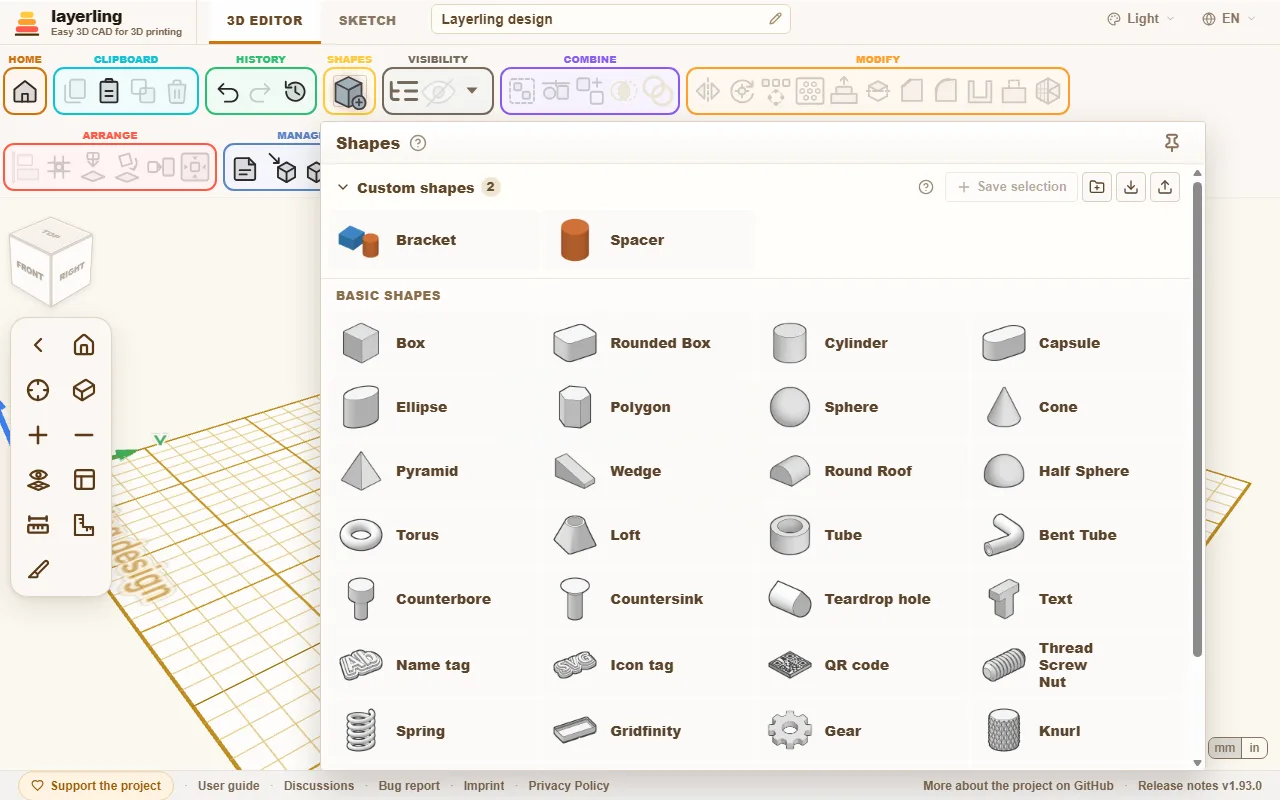Open the object list in Visibility group
This screenshot has width=1280, height=800.
[404, 92]
